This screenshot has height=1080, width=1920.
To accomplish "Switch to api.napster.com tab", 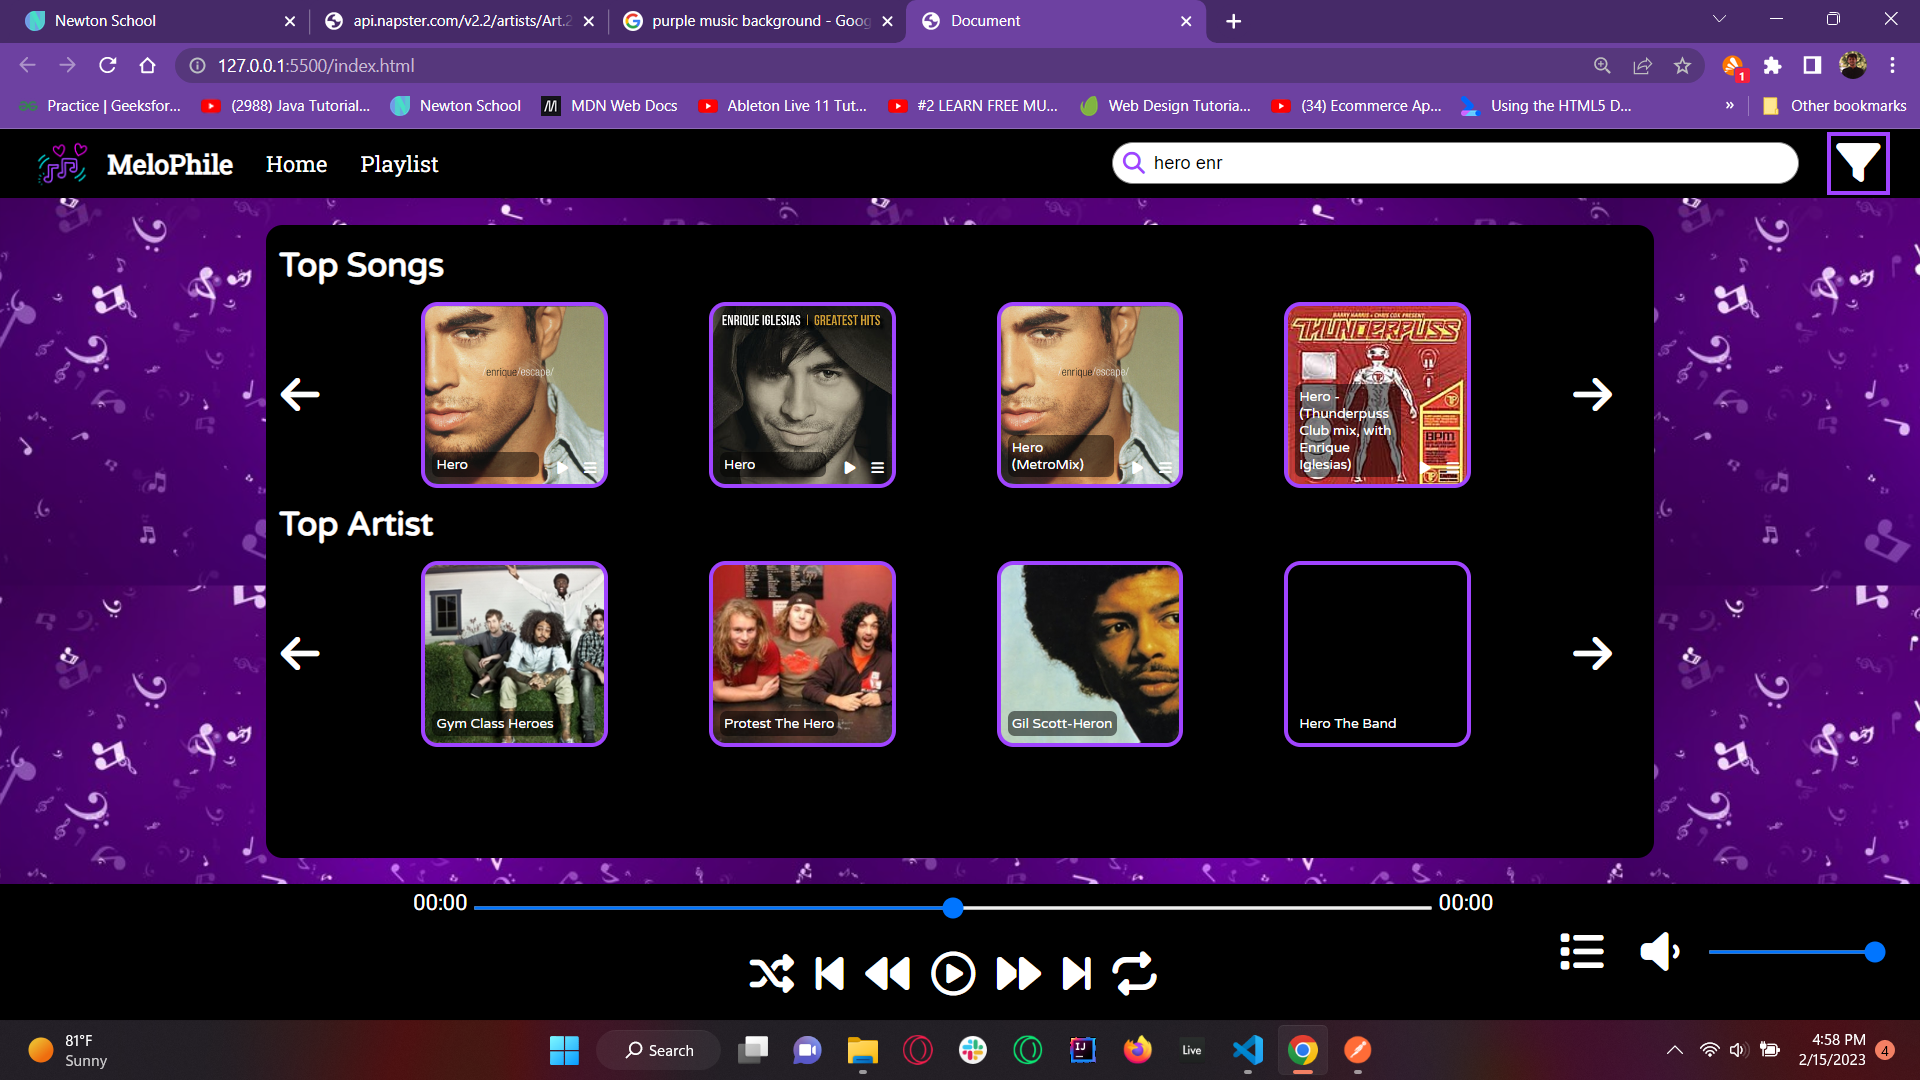I will 458,20.
